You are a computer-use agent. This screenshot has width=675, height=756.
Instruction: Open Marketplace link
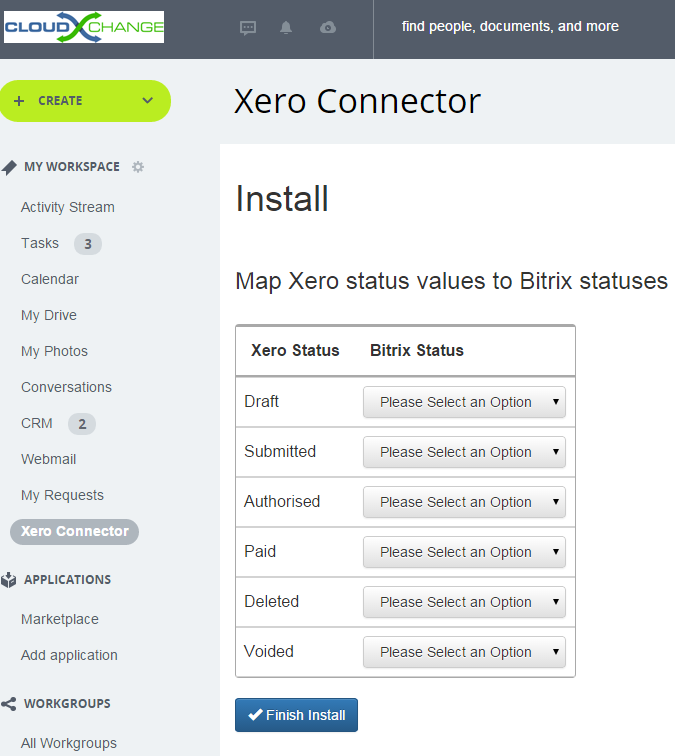(60, 620)
